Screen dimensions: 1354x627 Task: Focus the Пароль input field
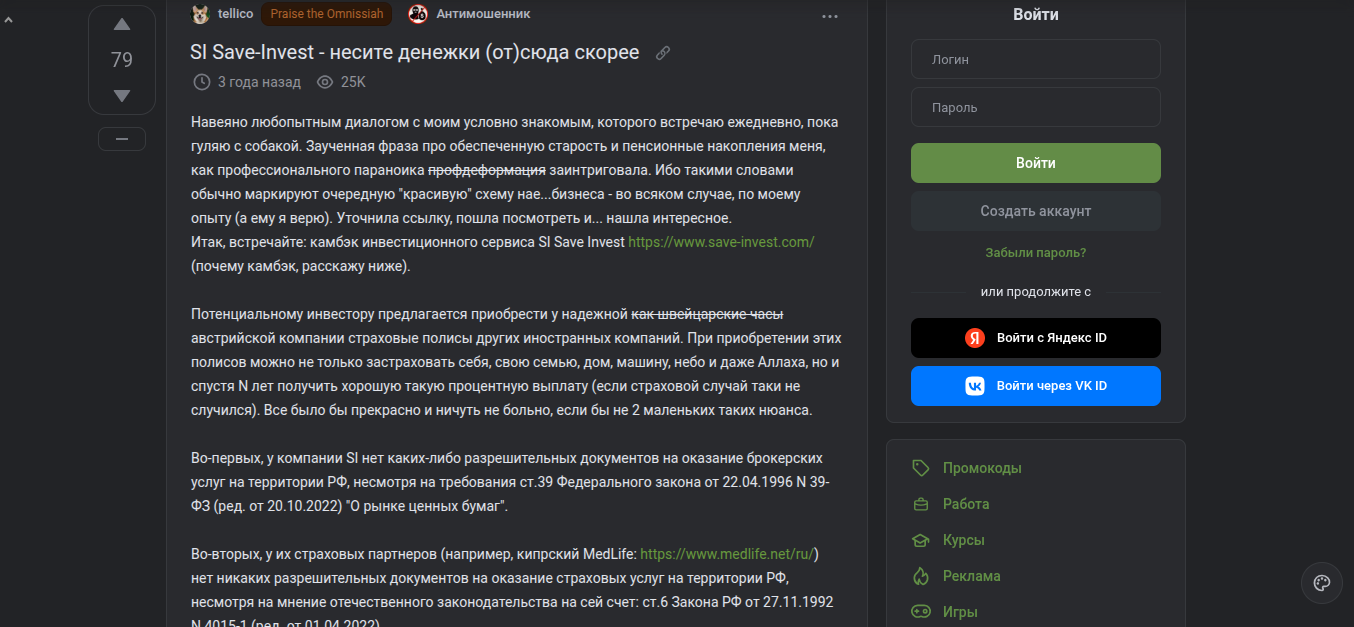(x=1036, y=107)
